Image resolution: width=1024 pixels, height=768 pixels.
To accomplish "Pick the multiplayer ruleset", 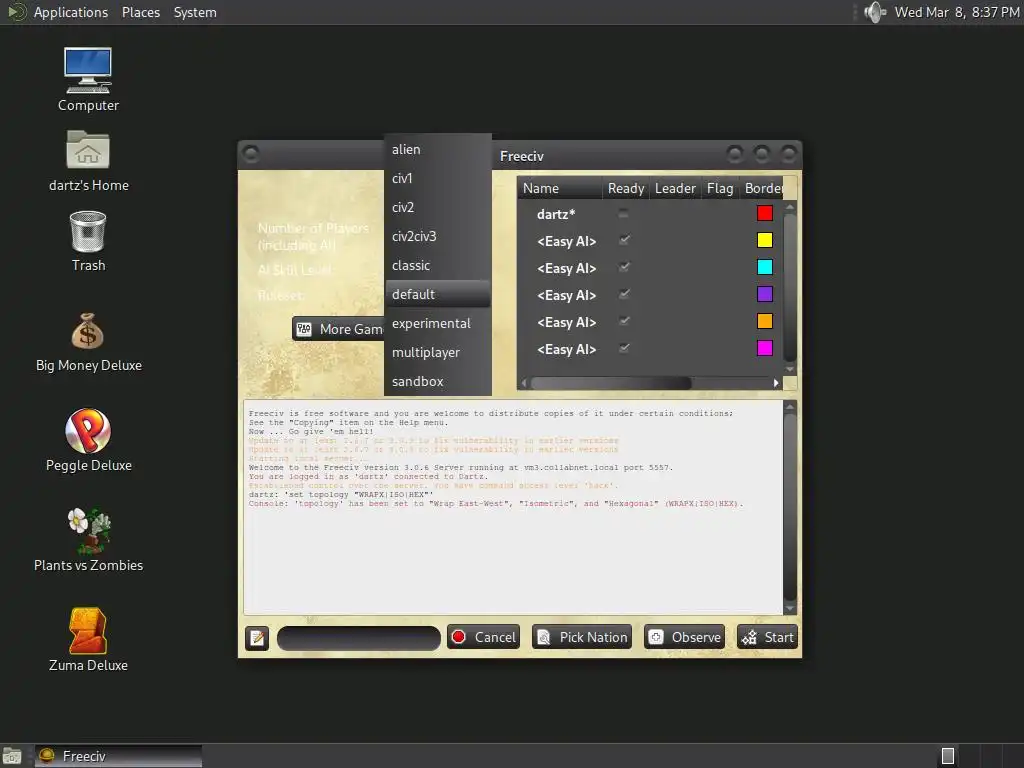I will tap(438, 352).
